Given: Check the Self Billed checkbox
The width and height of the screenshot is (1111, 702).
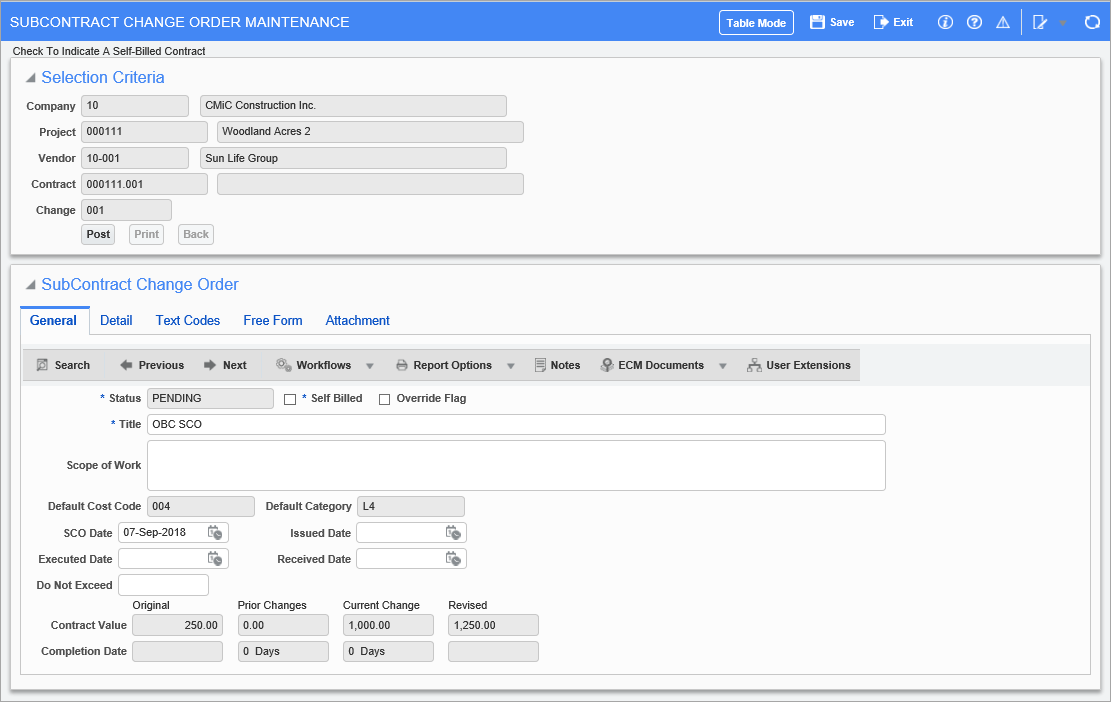Looking at the screenshot, I should [x=290, y=400].
